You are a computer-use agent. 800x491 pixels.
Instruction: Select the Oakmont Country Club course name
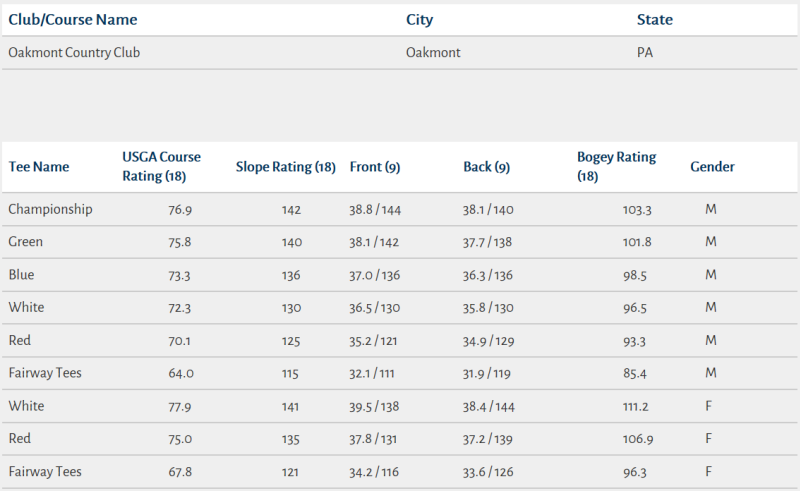[x=74, y=53]
